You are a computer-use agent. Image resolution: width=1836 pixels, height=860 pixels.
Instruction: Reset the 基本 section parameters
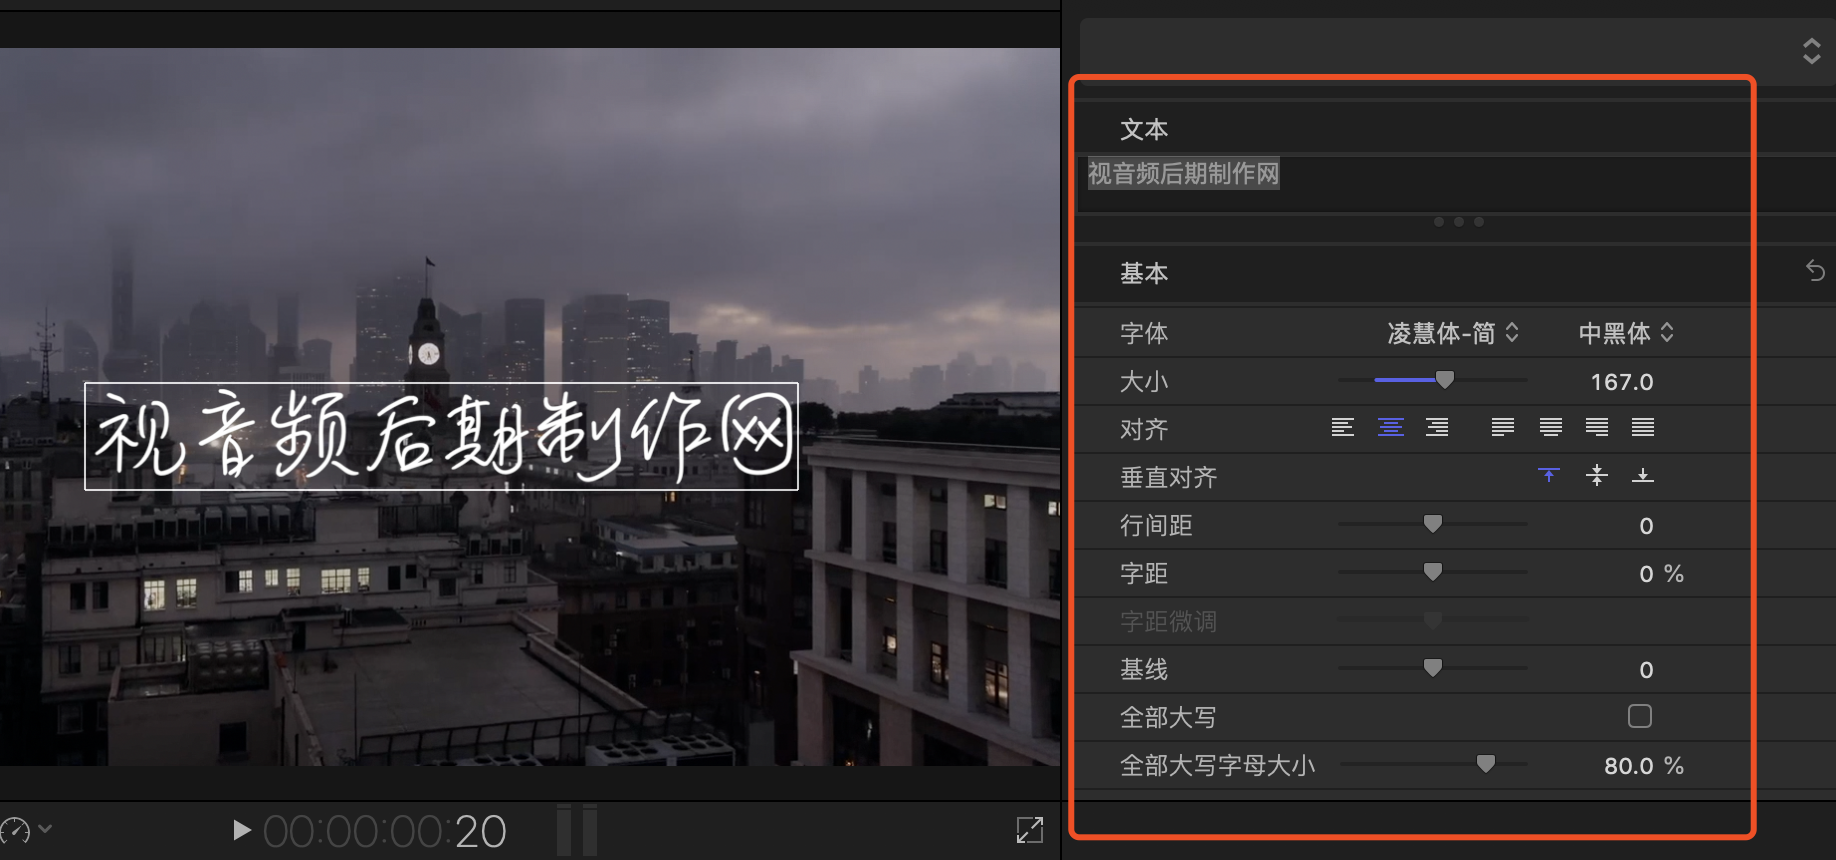pos(1816,271)
